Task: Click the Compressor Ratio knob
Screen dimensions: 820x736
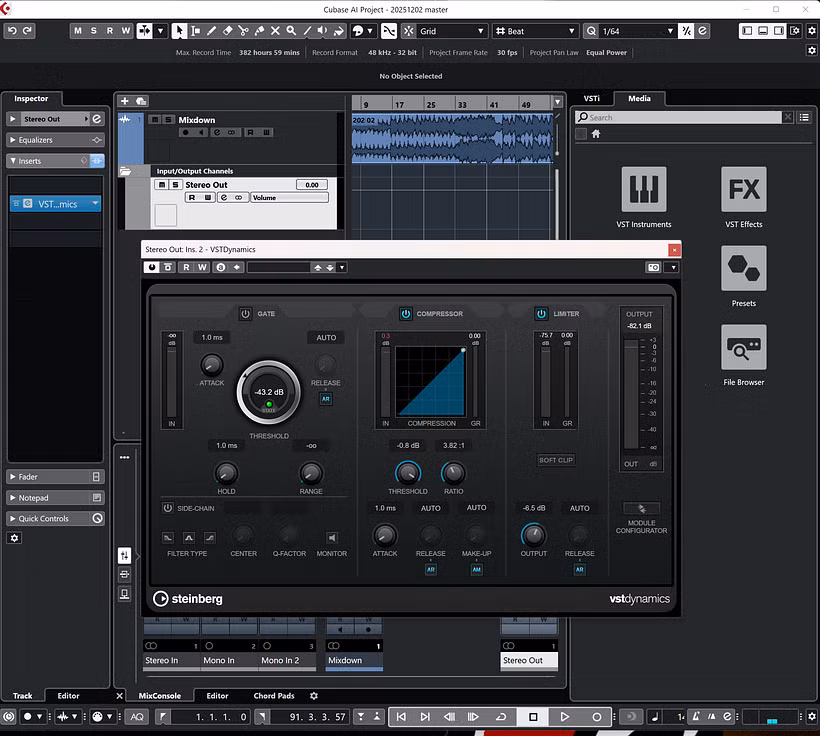Action: [453, 473]
